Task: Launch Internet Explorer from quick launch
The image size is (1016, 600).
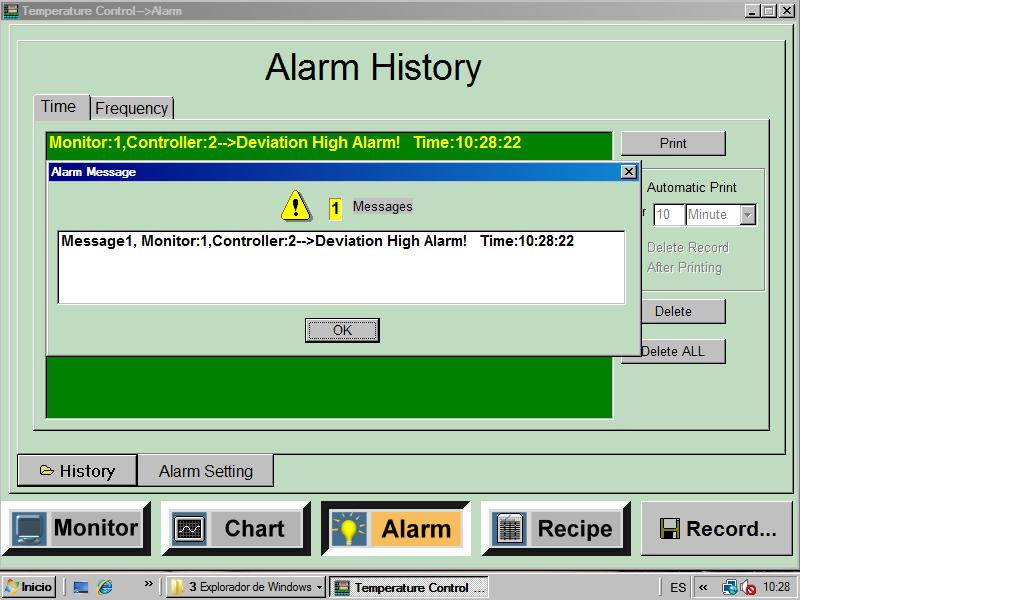Action: click(105, 587)
